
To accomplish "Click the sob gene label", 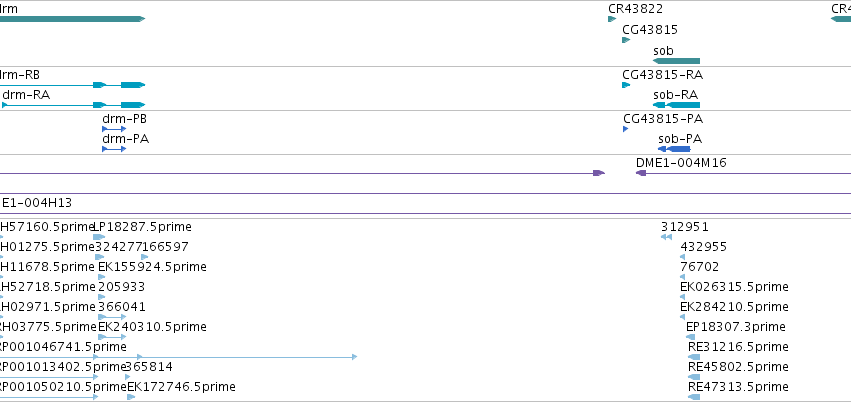I will pos(663,51).
